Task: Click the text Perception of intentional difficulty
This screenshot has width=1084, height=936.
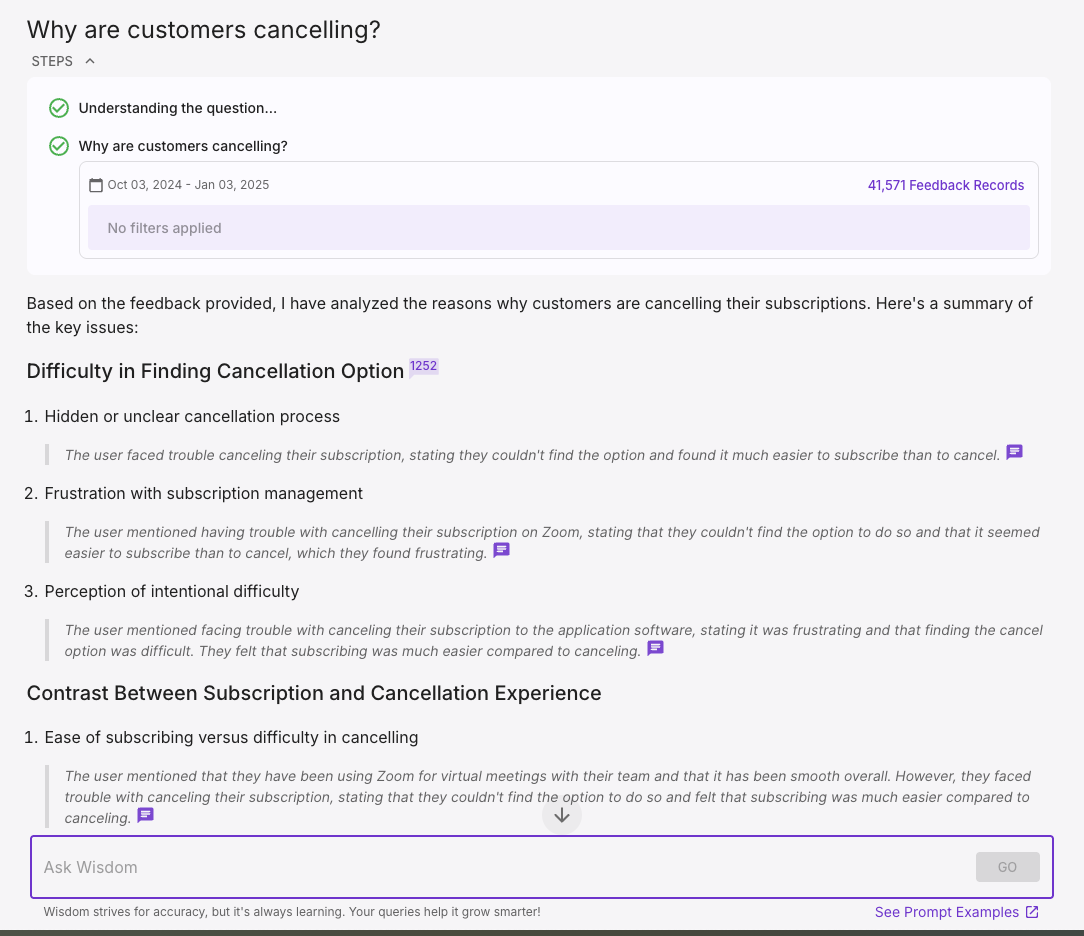Action: 171,592
